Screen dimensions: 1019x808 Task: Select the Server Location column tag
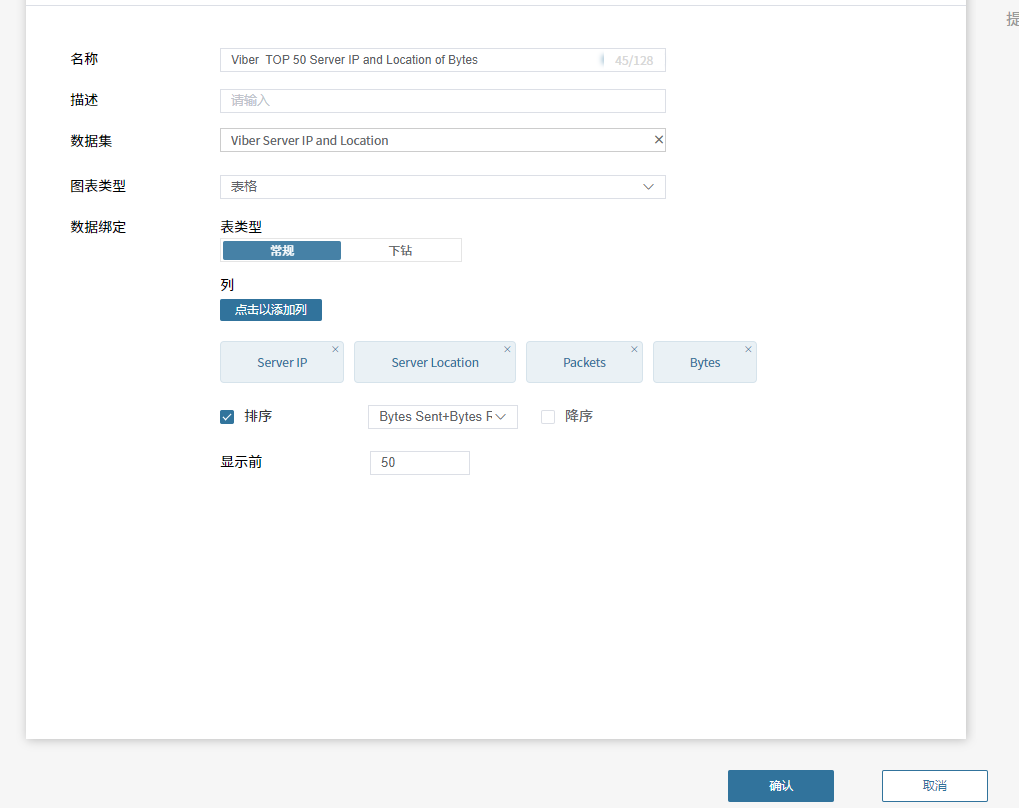(434, 363)
